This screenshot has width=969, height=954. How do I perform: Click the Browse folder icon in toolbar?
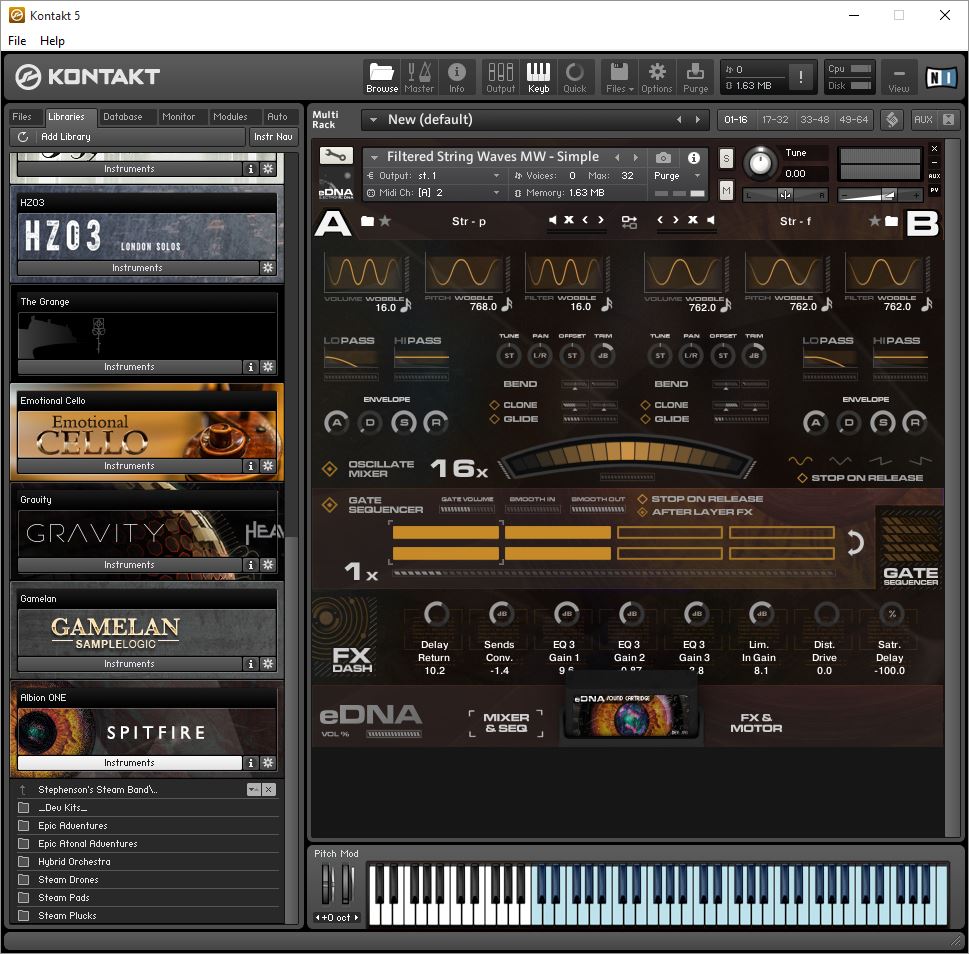pyautogui.click(x=382, y=77)
